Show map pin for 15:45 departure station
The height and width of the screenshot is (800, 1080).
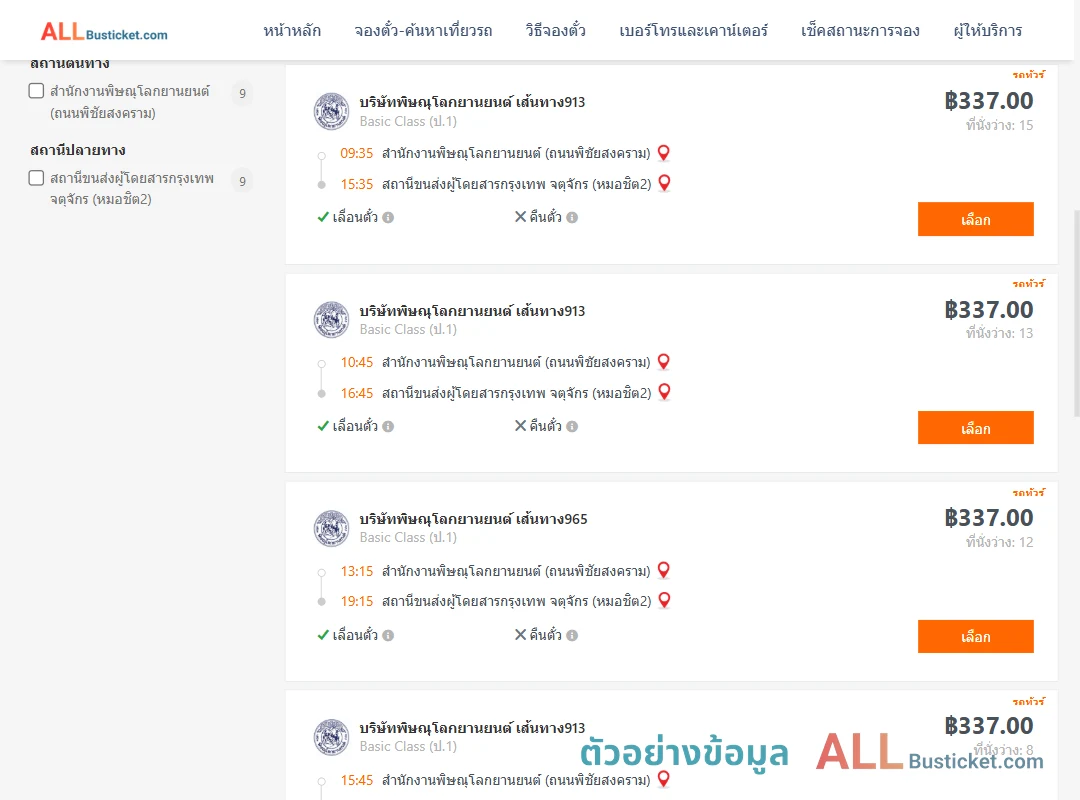663,779
